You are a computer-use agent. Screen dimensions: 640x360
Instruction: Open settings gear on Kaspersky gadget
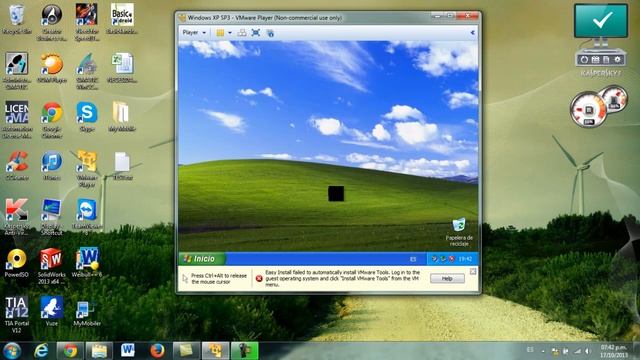618,60
